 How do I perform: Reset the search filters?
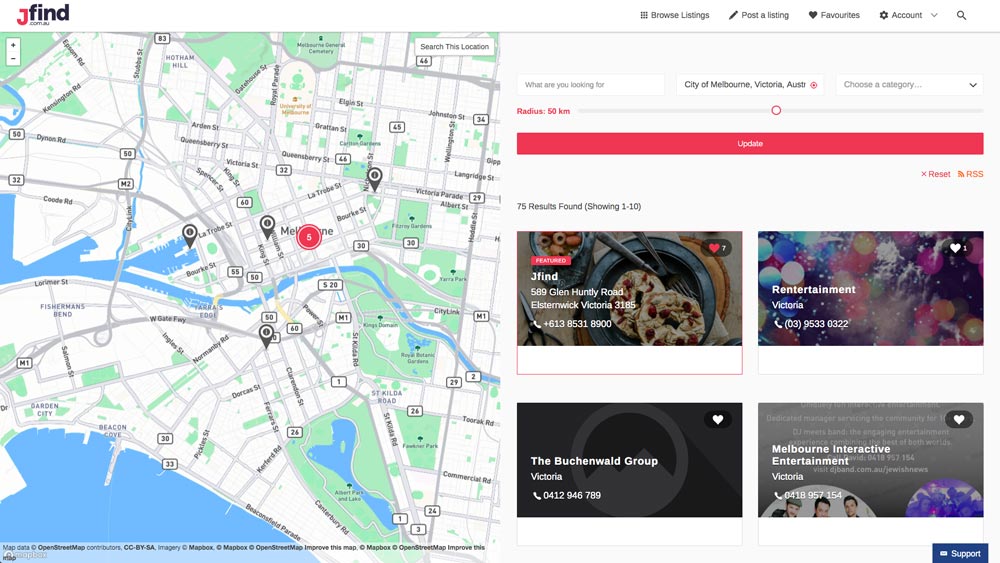[x=936, y=174]
